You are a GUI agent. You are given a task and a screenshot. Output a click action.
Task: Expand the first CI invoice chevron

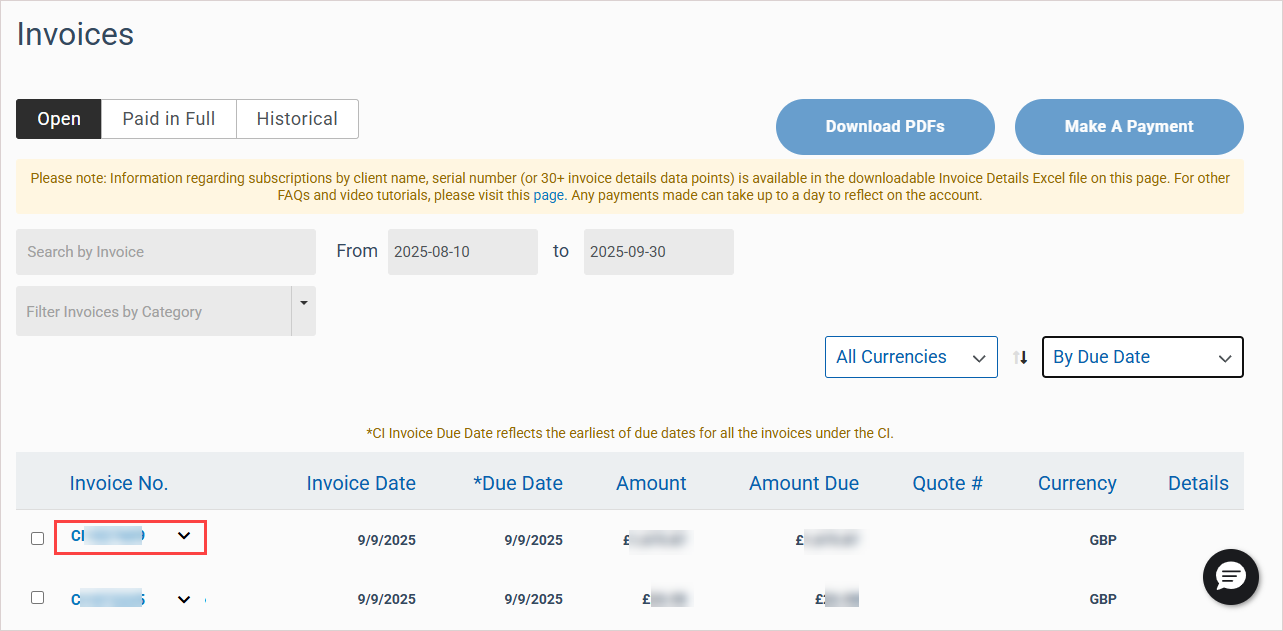184,536
